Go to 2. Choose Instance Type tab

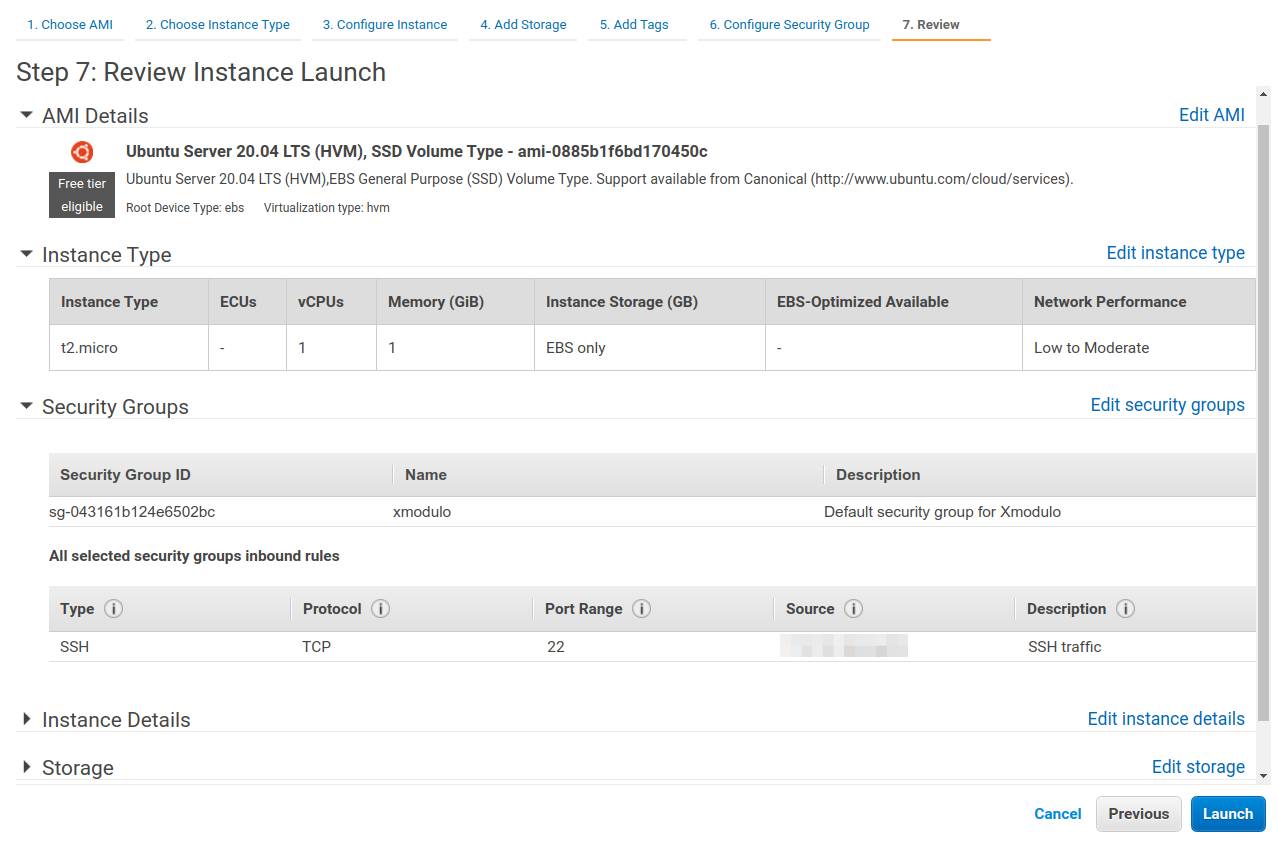pyautogui.click(x=218, y=24)
